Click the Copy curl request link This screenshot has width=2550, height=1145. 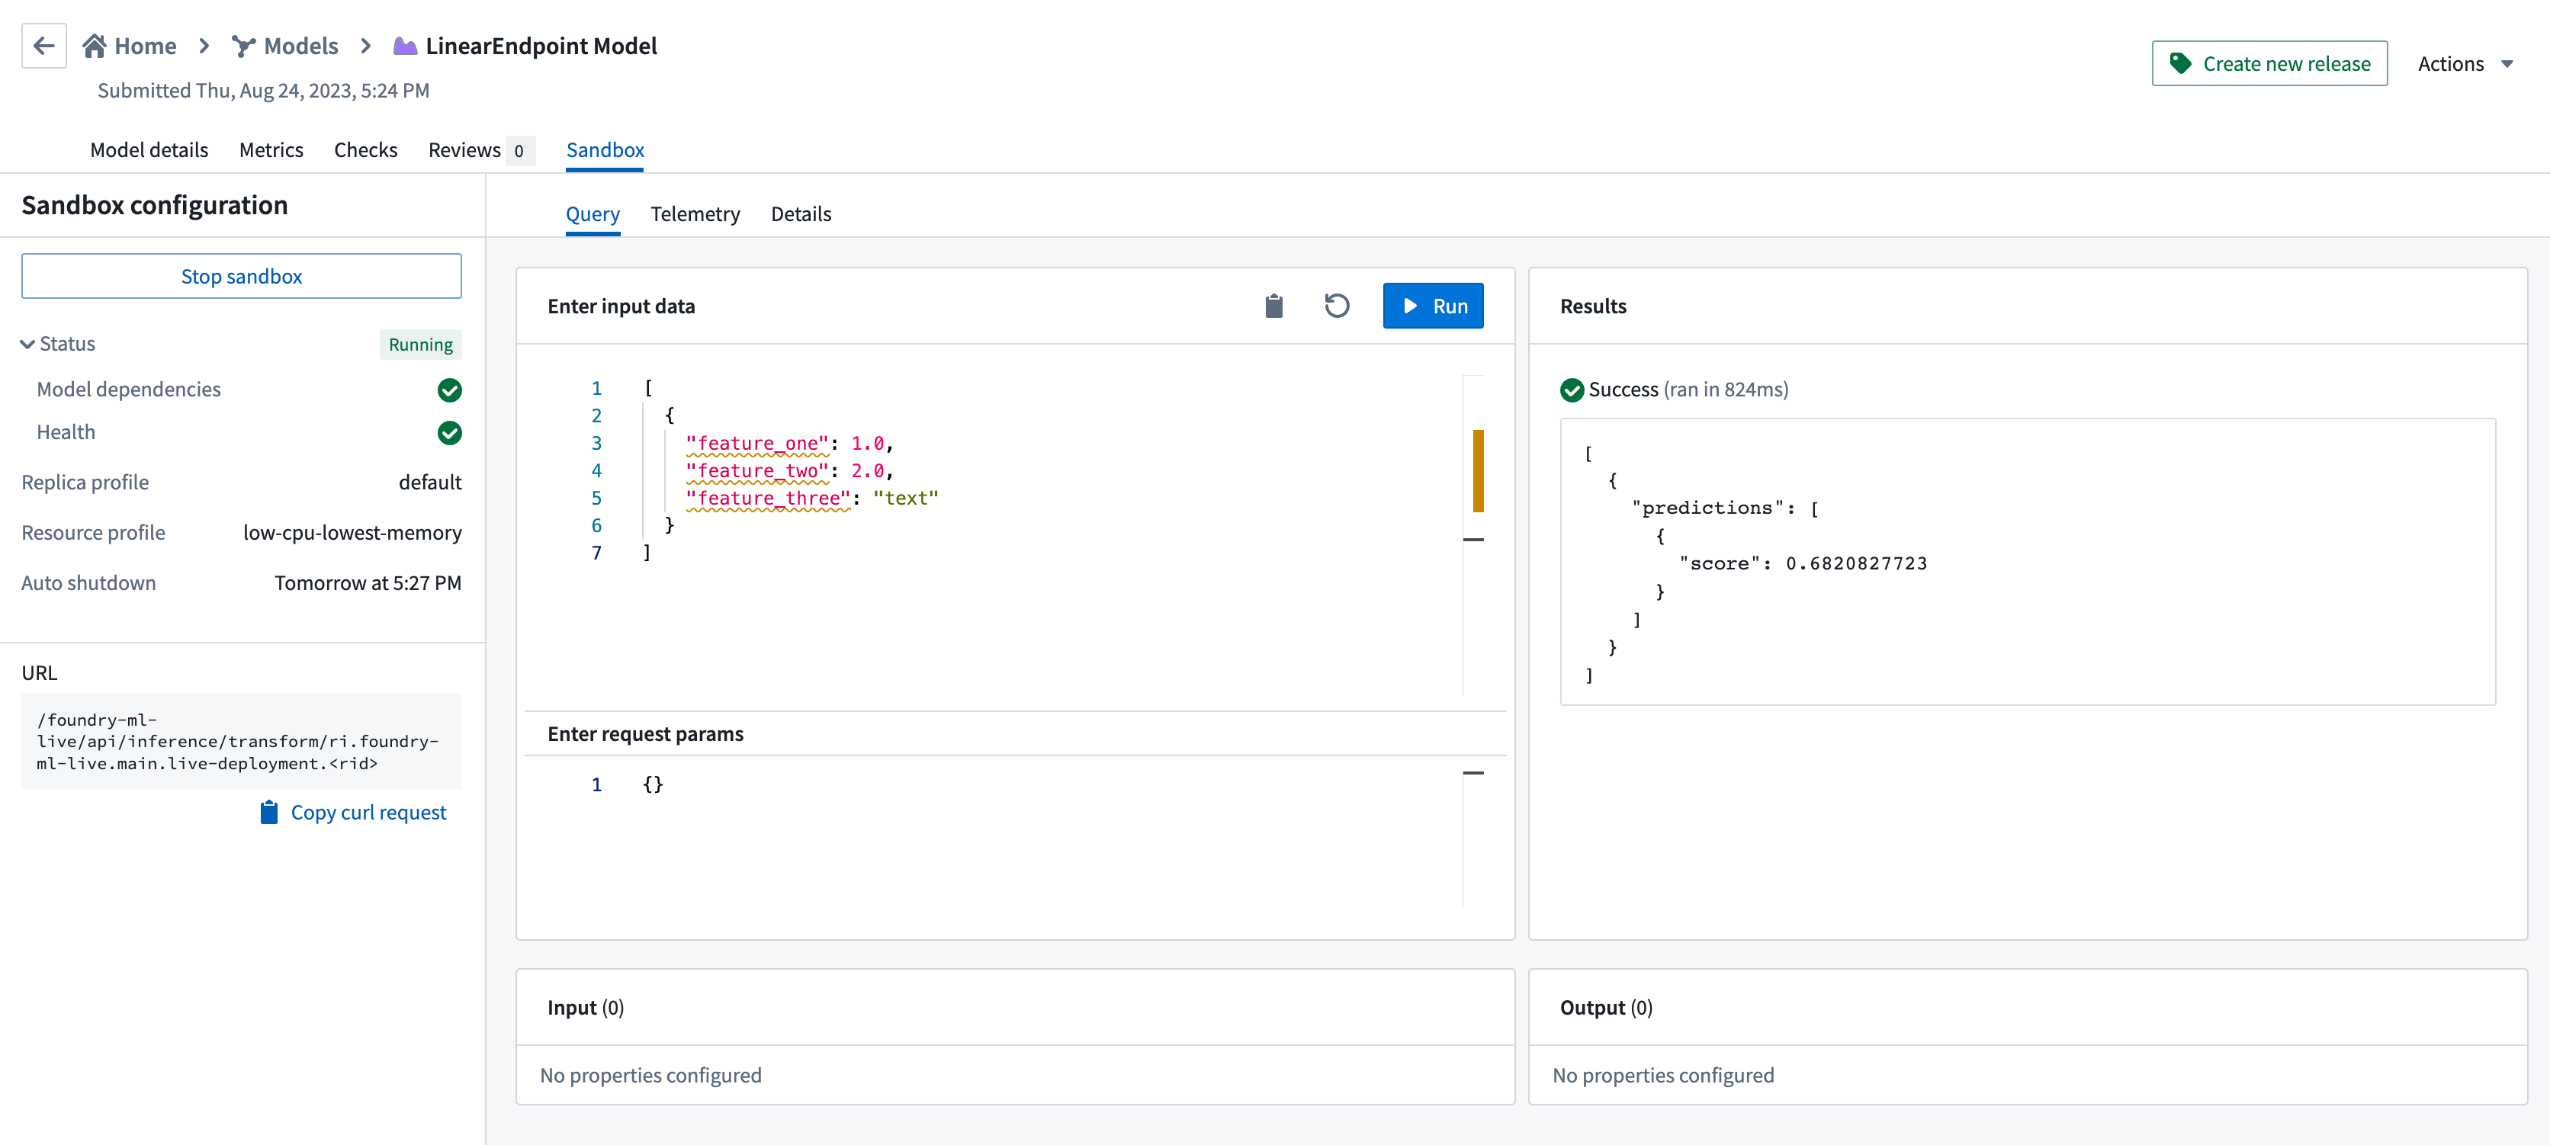click(x=351, y=812)
